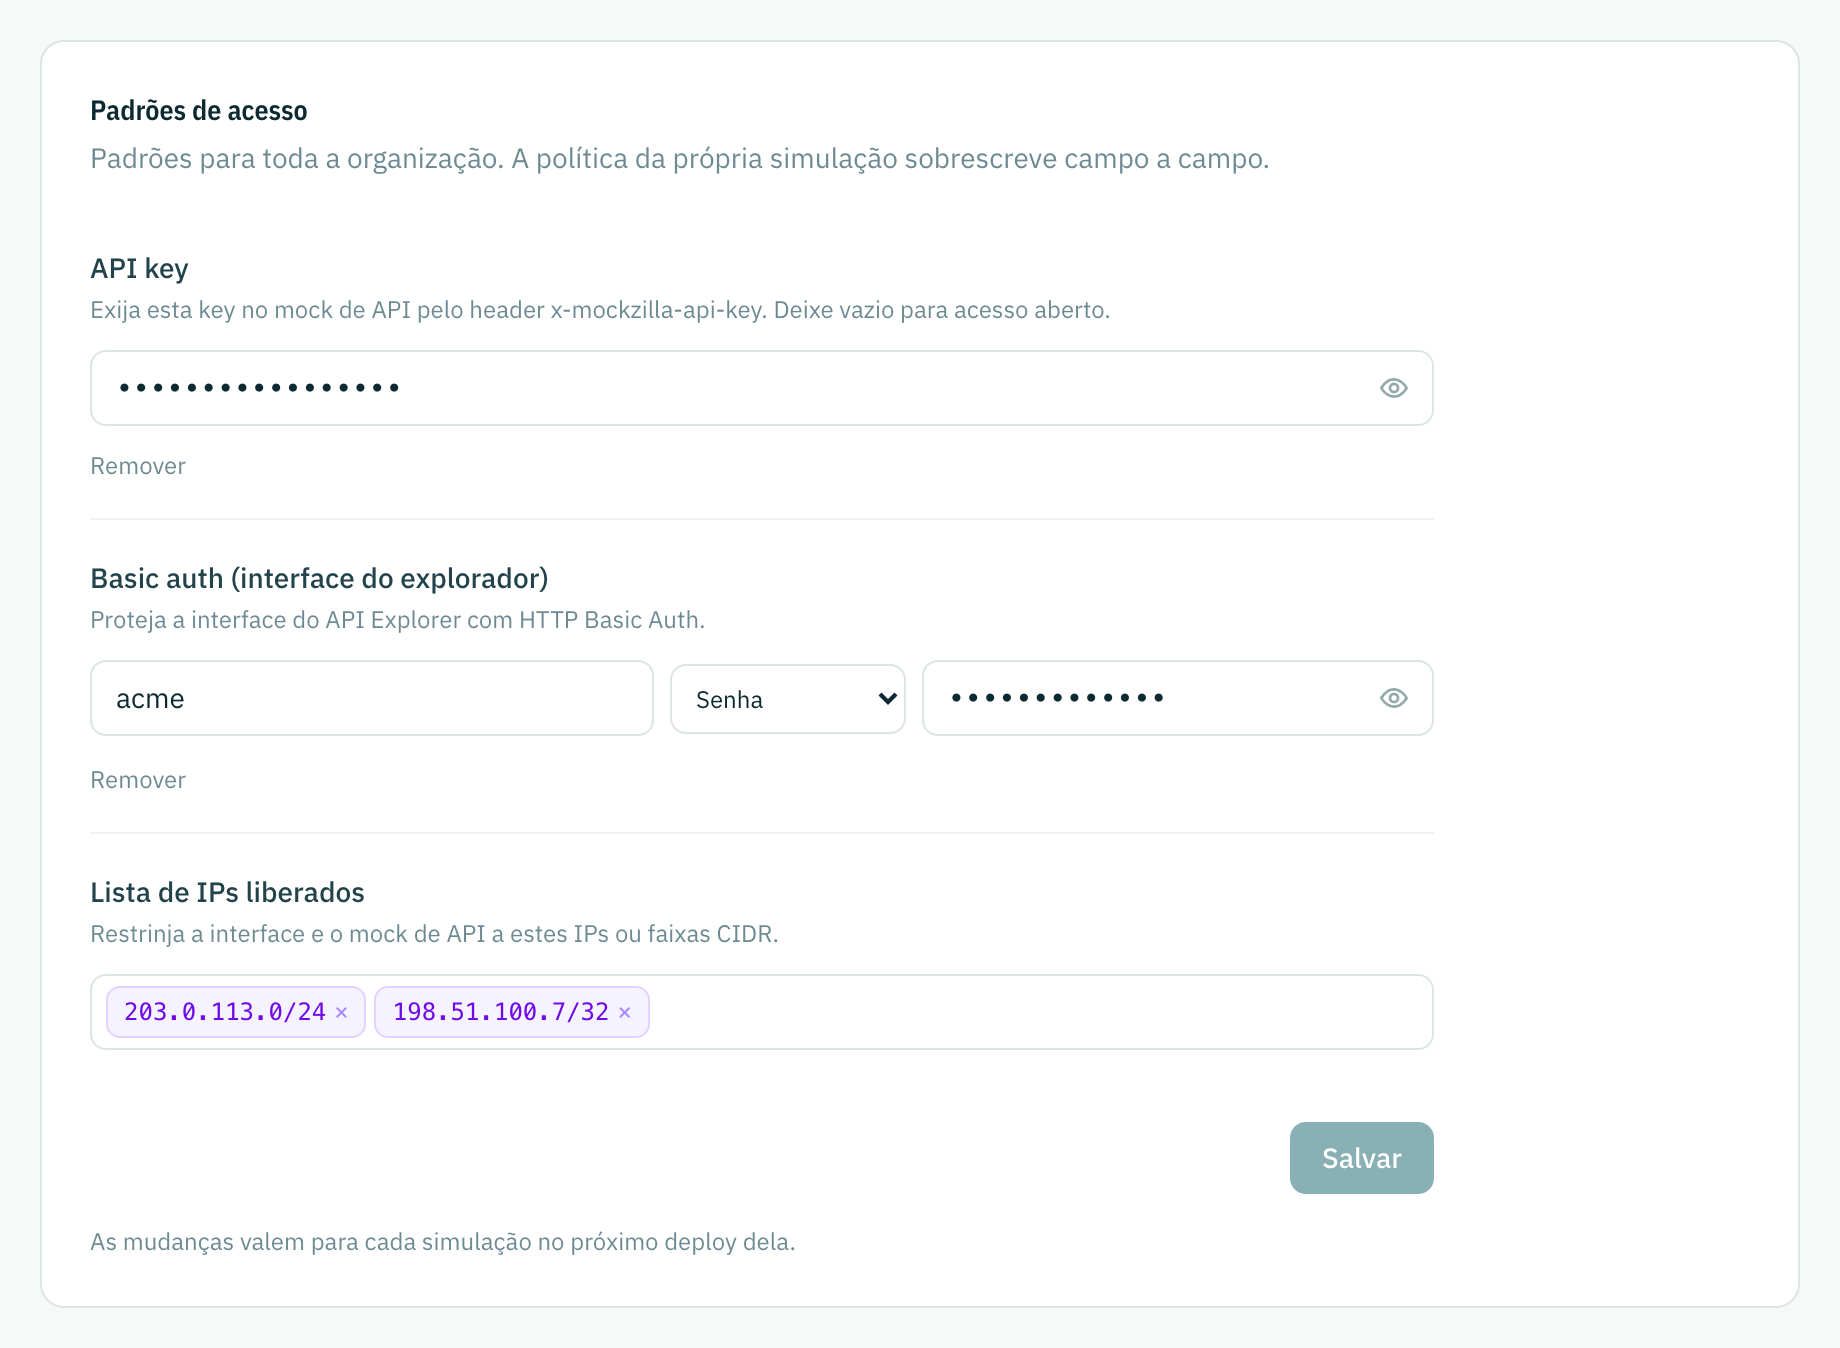Click the 'Proteja a interface do API Explorer' description
Image resolution: width=1840 pixels, height=1348 pixels.
click(398, 620)
